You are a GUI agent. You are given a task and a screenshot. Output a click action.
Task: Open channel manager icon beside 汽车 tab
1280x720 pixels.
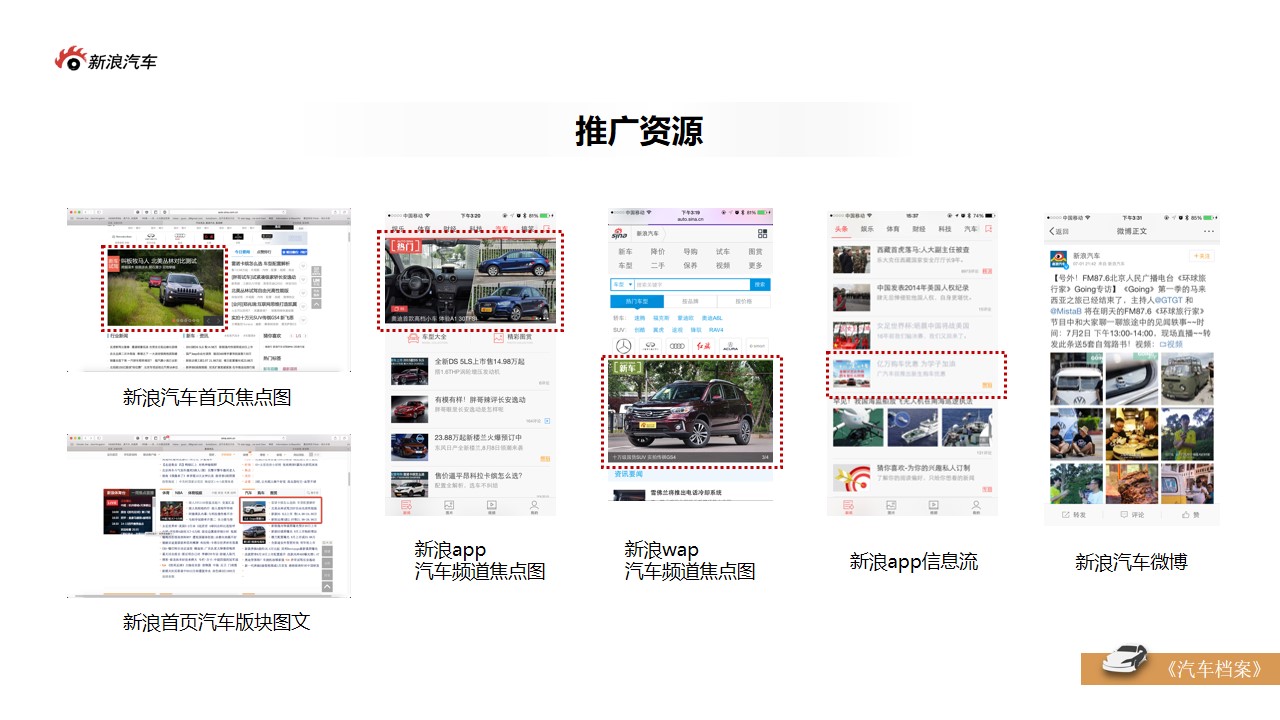988,229
